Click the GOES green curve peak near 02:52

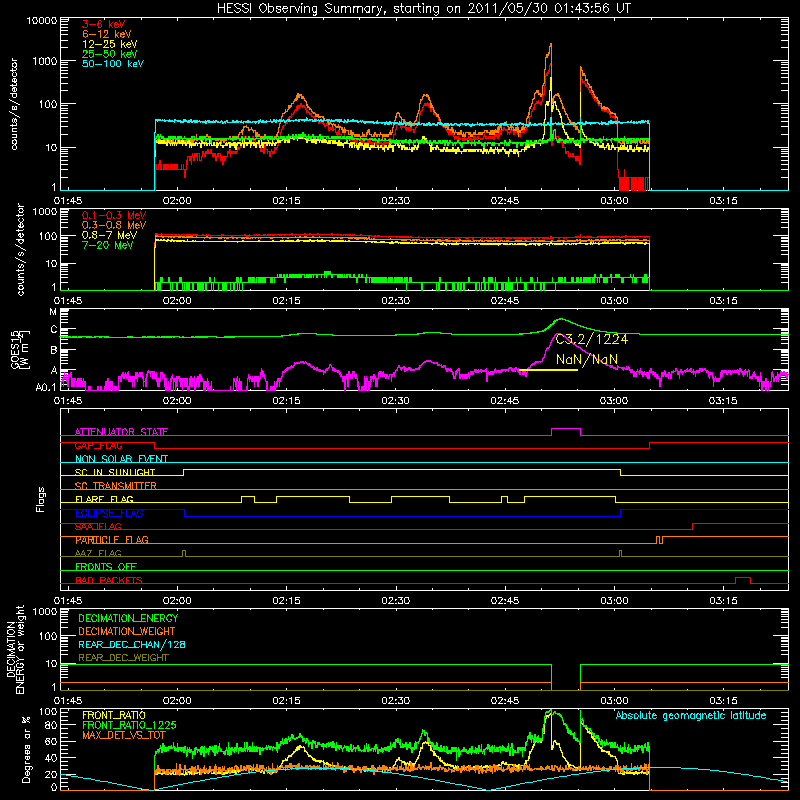[x=561, y=319]
